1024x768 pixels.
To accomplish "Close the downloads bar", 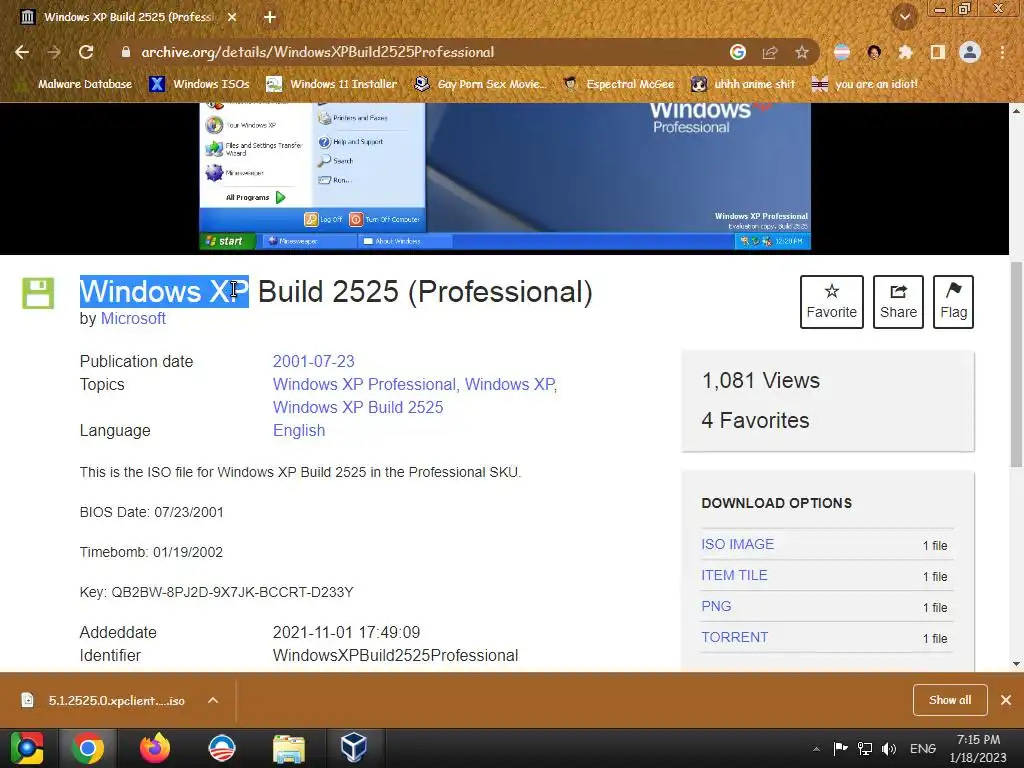I will pyautogui.click(x=1006, y=700).
